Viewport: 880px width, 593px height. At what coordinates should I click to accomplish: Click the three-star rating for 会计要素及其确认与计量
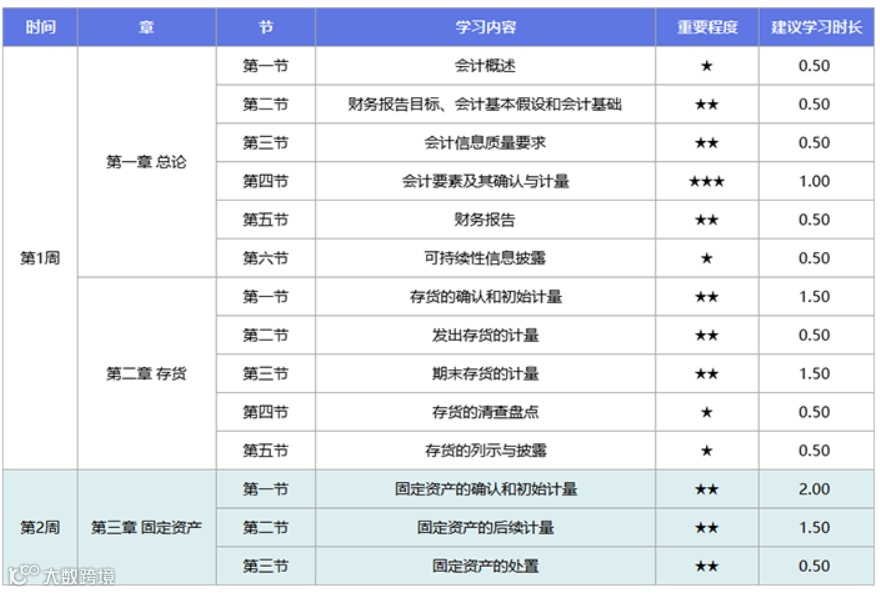pyautogui.click(x=707, y=181)
